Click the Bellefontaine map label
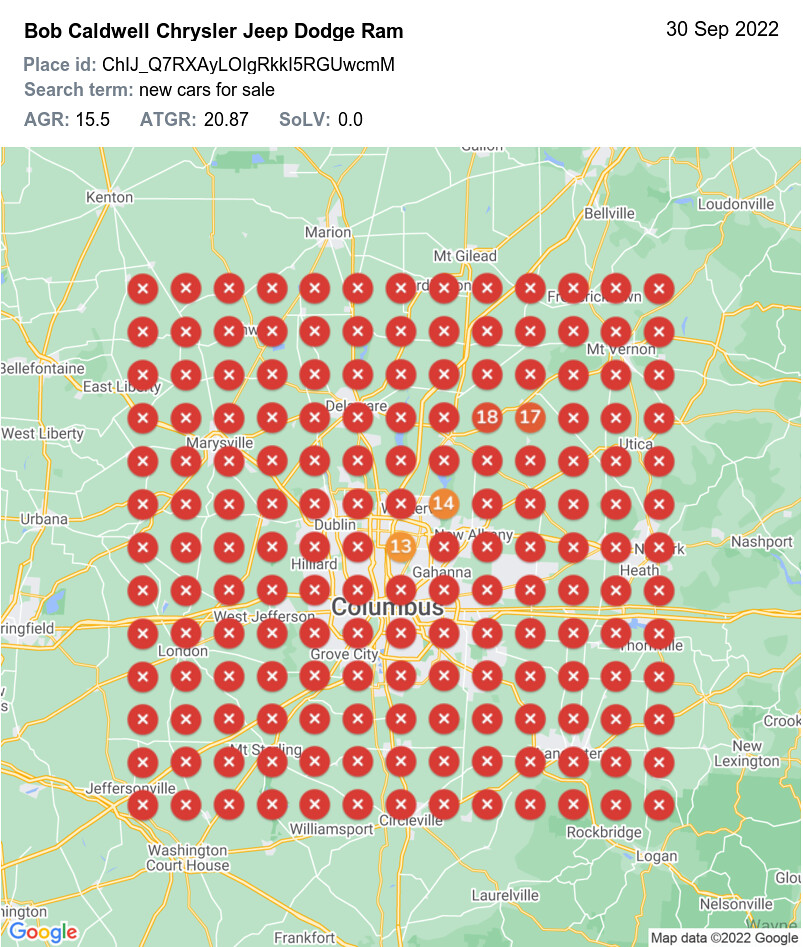 click(x=43, y=368)
